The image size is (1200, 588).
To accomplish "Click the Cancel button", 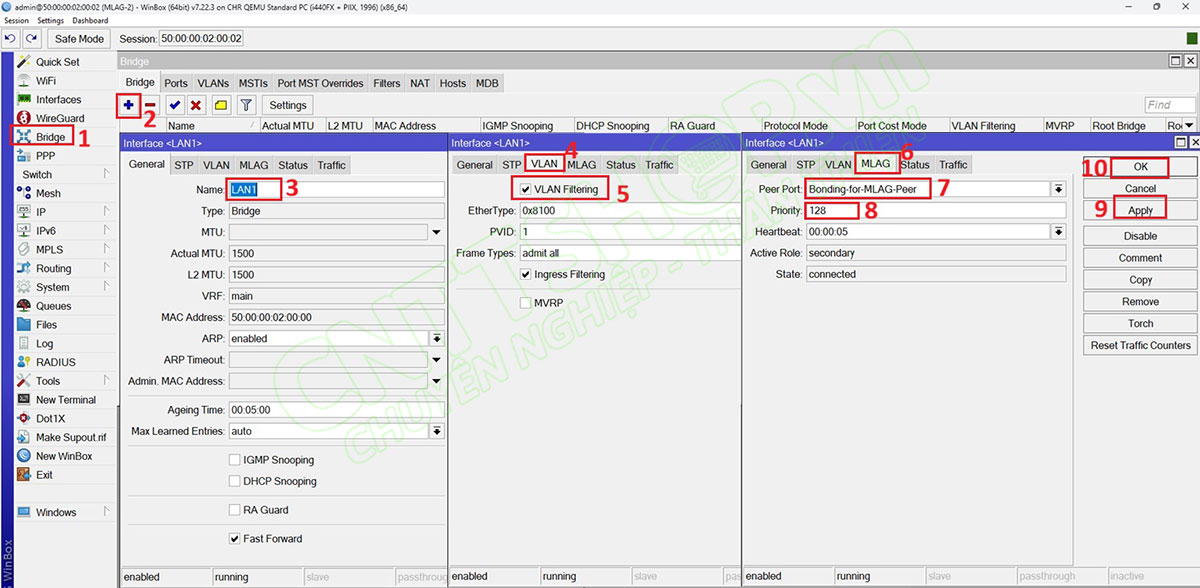I will [x=1140, y=188].
